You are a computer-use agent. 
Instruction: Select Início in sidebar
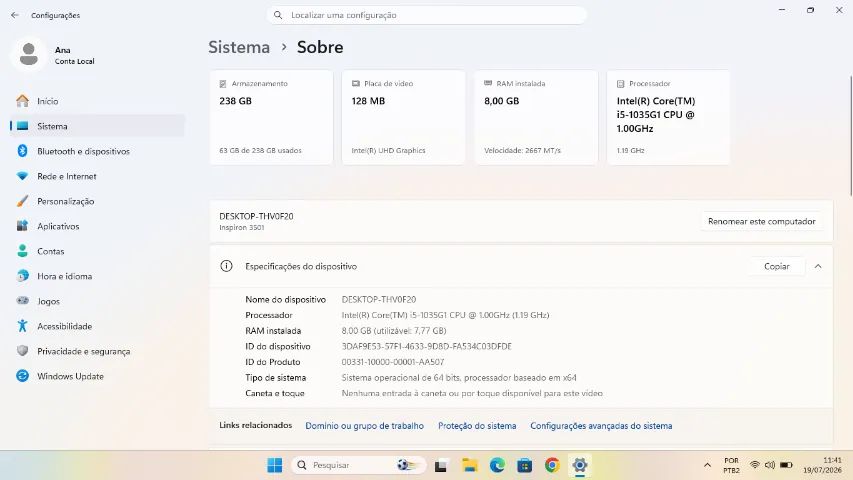click(x=97, y=101)
